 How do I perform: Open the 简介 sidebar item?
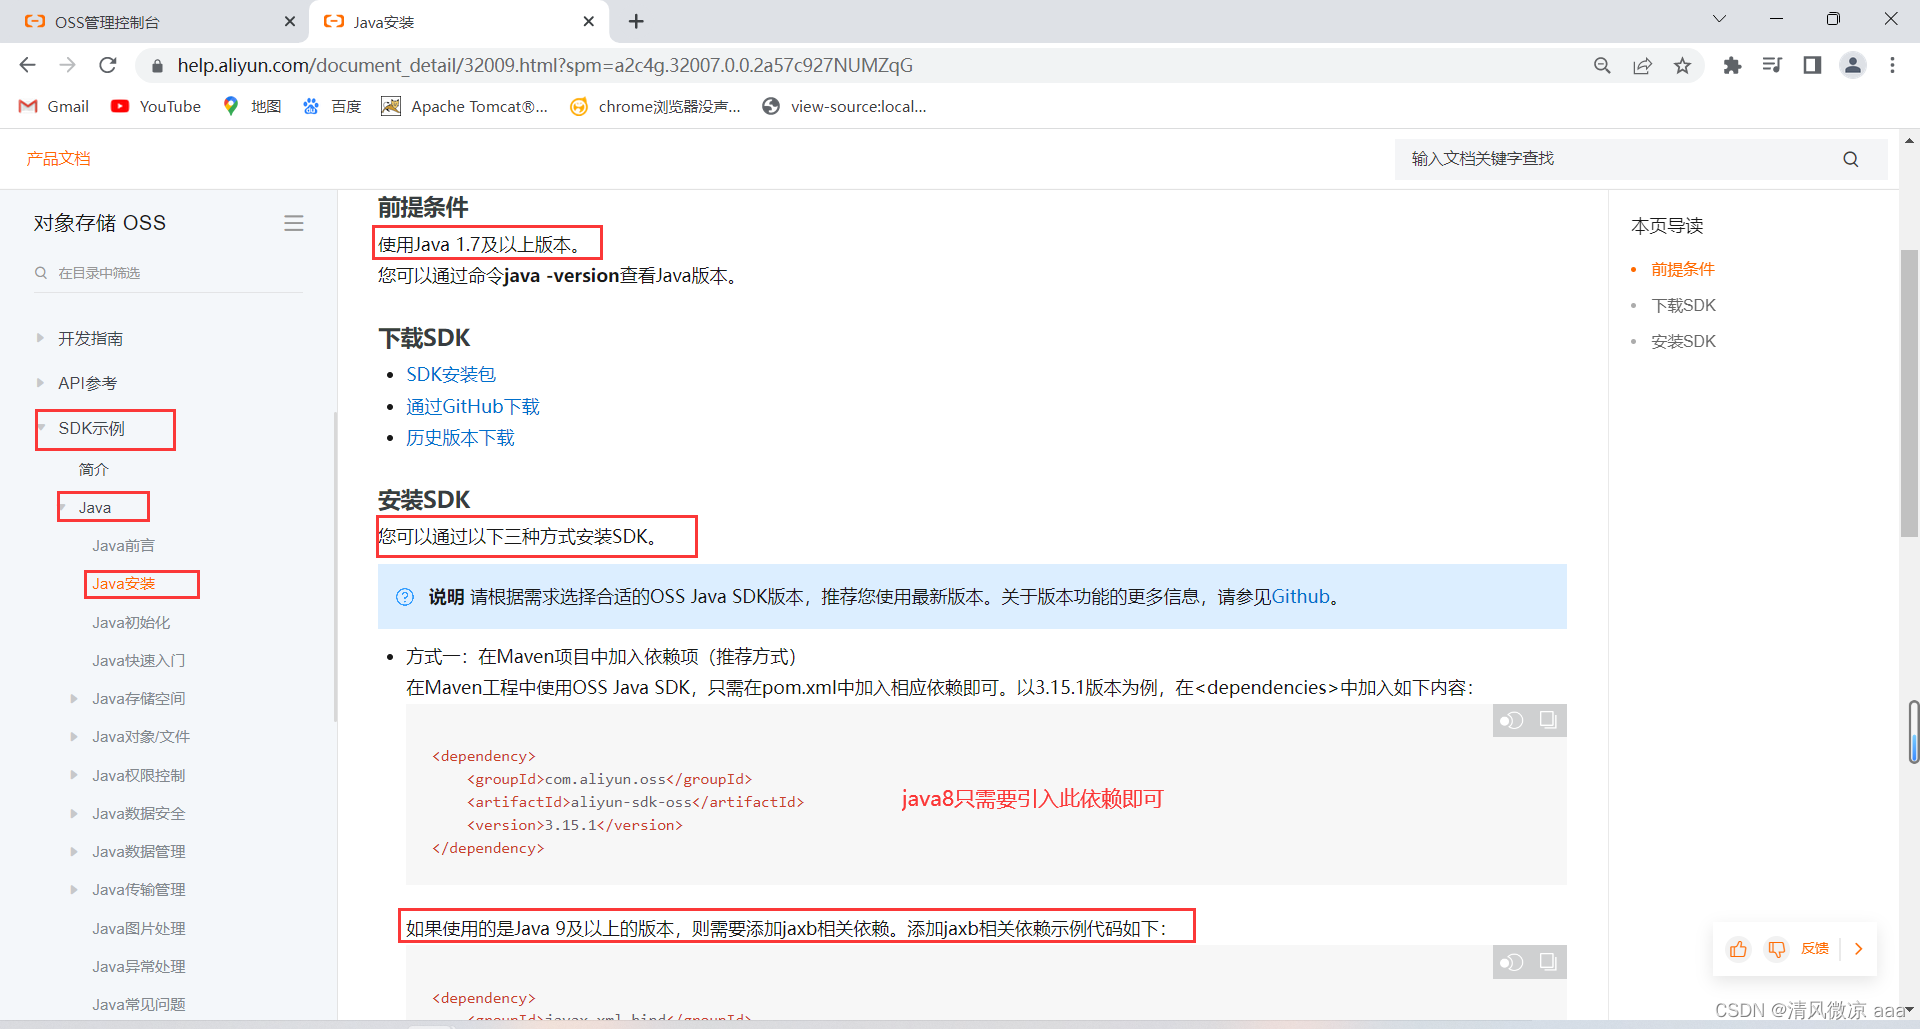pos(93,469)
